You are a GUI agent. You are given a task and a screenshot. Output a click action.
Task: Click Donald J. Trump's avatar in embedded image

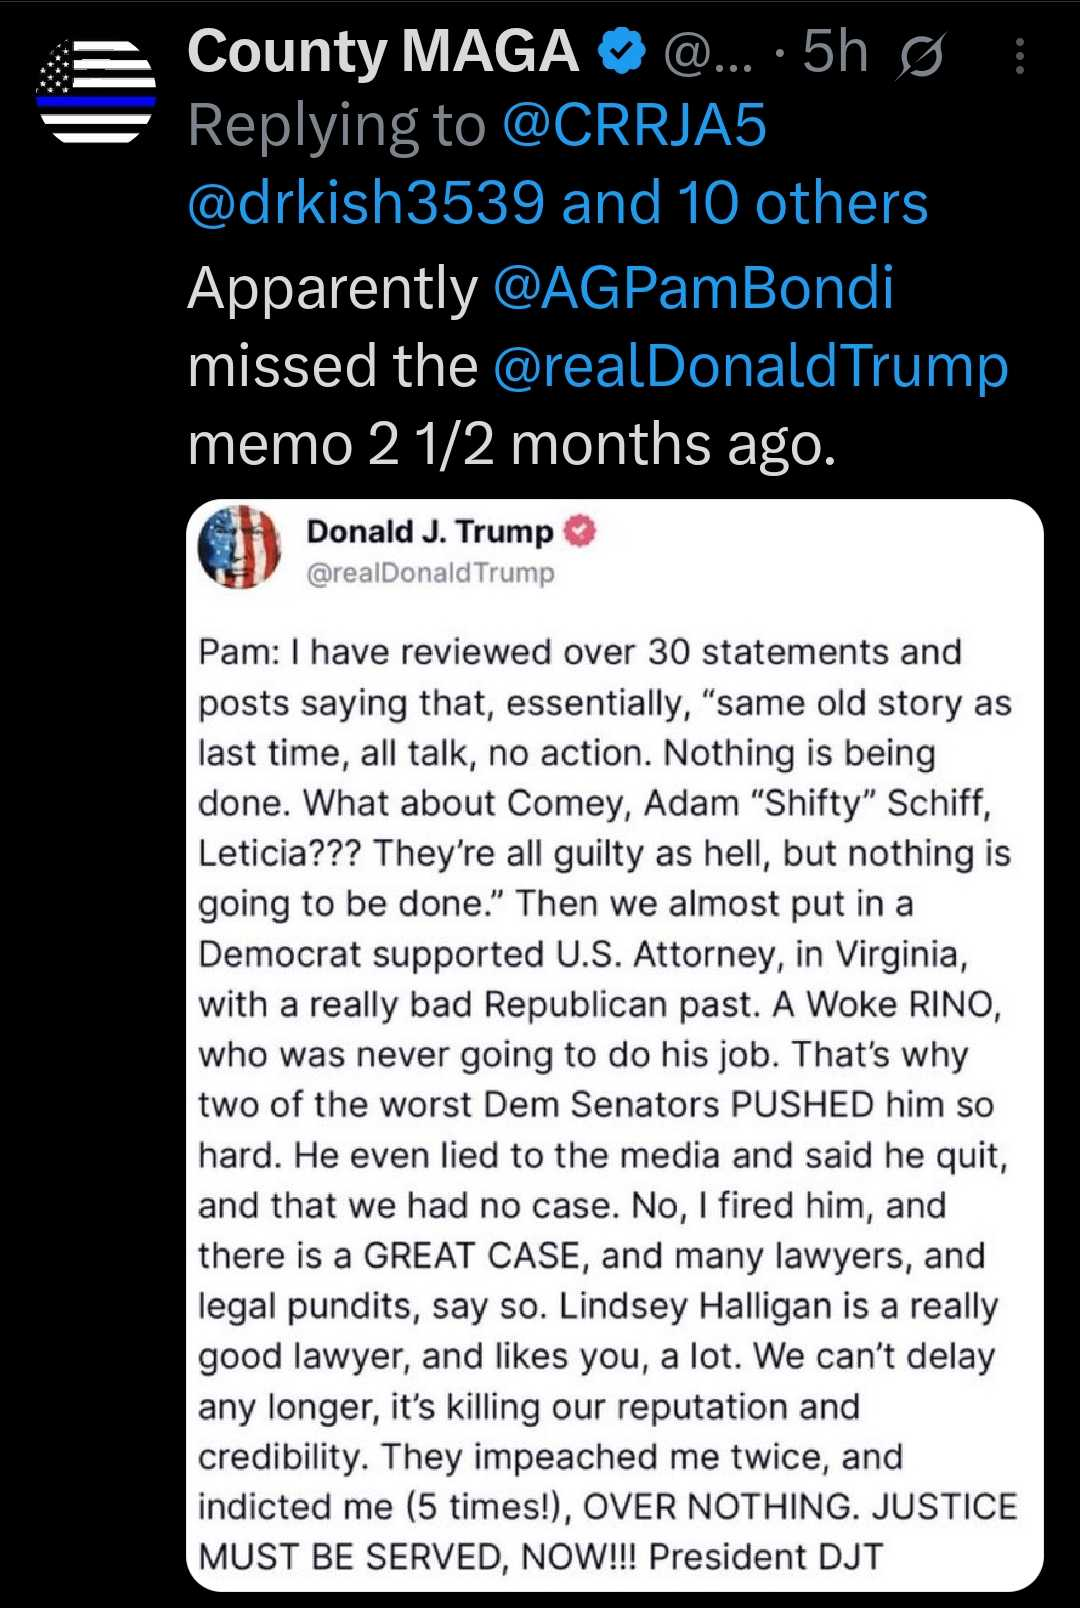[240, 547]
